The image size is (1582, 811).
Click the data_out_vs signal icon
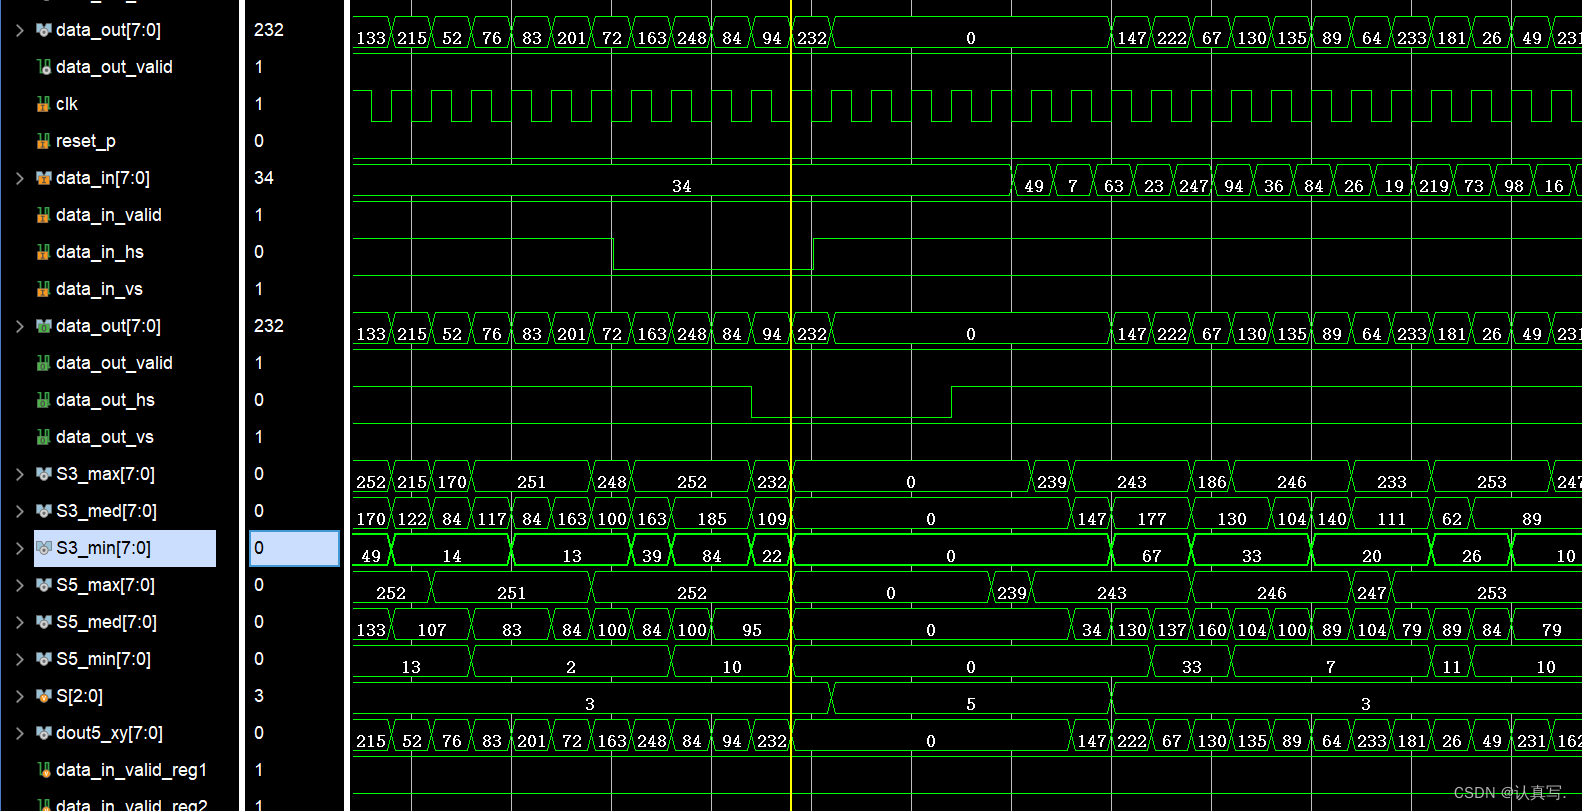(43, 437)
